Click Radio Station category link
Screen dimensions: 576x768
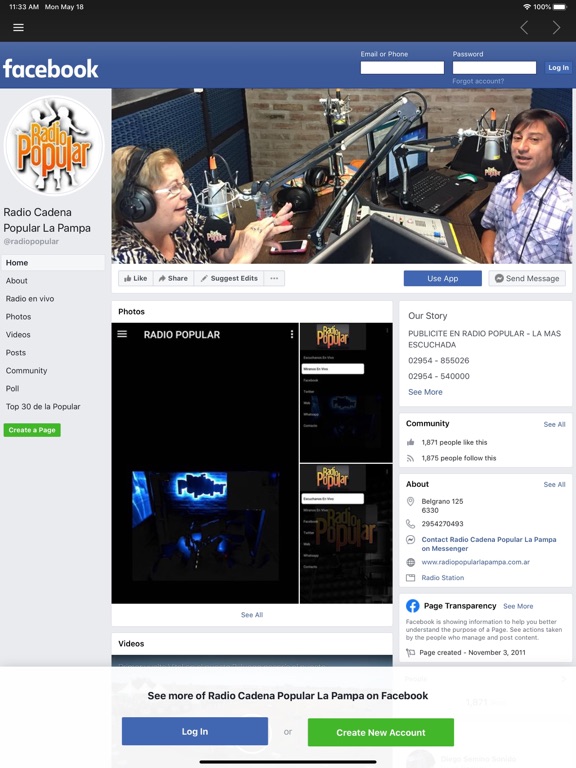point(443,578)
